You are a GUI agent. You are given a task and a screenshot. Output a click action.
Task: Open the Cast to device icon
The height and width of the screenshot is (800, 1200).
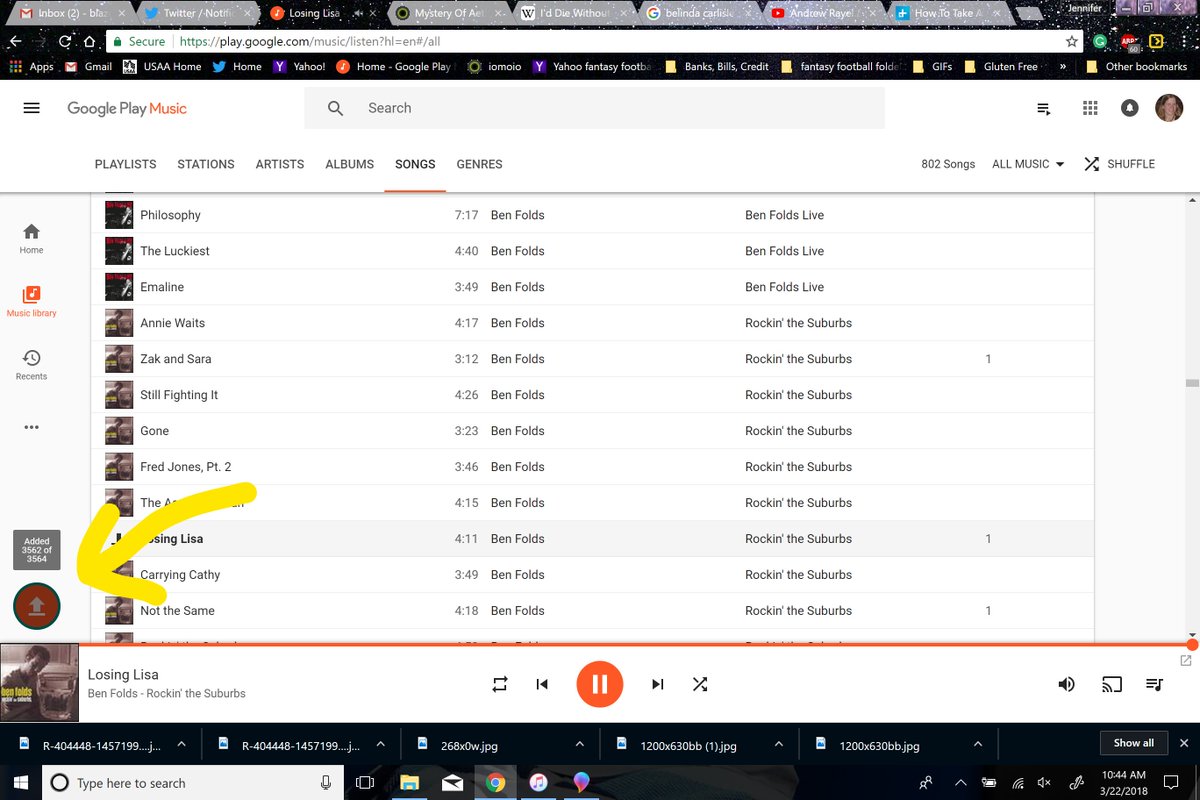tap(1112, 684)
